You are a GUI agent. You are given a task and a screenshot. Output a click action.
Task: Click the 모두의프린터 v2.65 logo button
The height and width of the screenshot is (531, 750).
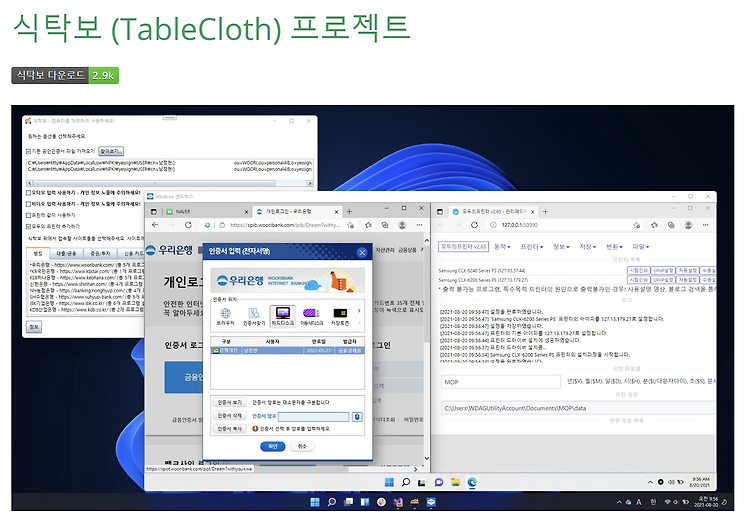[x=463, y=247]
